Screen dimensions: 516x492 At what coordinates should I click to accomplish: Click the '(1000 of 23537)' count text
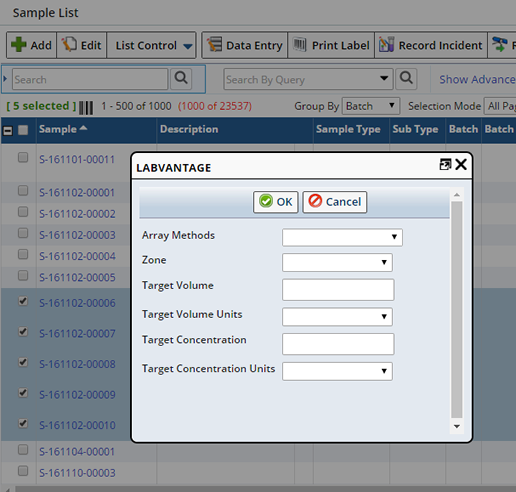[215, 106]
